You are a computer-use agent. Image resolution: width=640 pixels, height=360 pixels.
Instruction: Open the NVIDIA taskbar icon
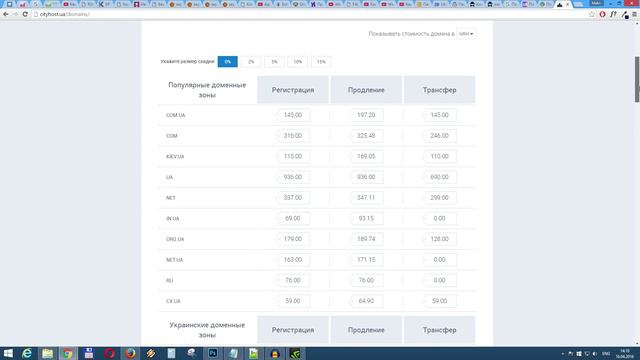pyautogui.click(x=295, y=353)
